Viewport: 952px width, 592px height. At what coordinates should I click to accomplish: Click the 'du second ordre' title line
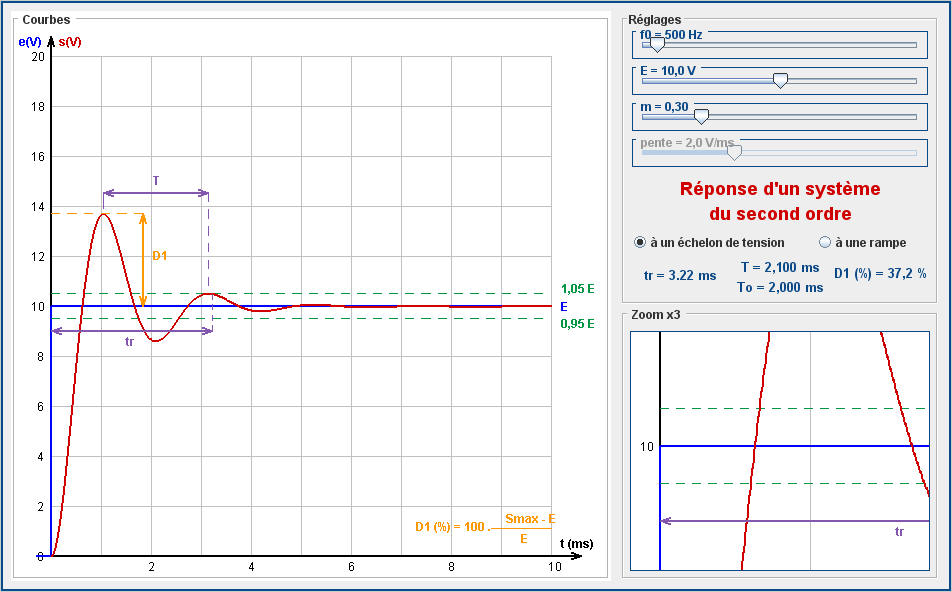tap(780, 214)
